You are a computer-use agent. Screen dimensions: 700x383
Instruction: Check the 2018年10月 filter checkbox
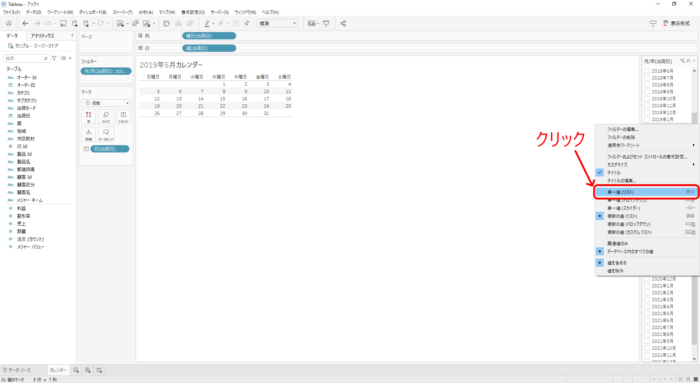pos(647,99)
